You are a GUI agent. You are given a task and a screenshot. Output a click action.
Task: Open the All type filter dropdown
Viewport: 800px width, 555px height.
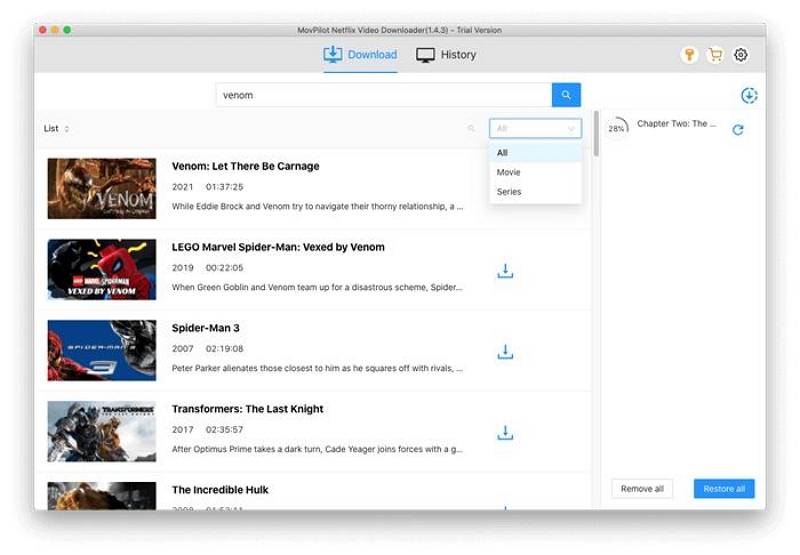pyautogui.click(x=535, y=129)
